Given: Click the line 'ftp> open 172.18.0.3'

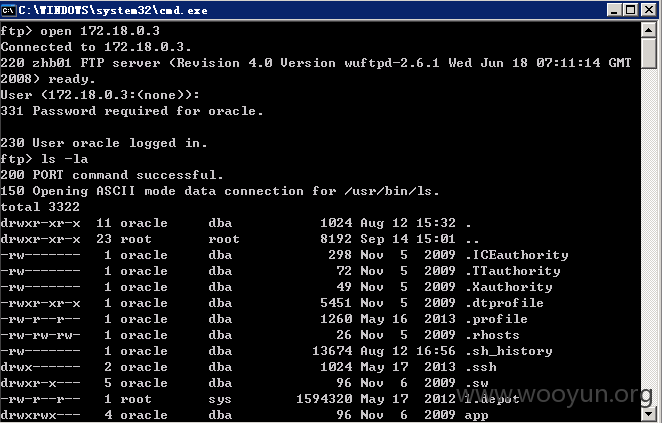Looking at the screenshot, I should click(80, 31).
